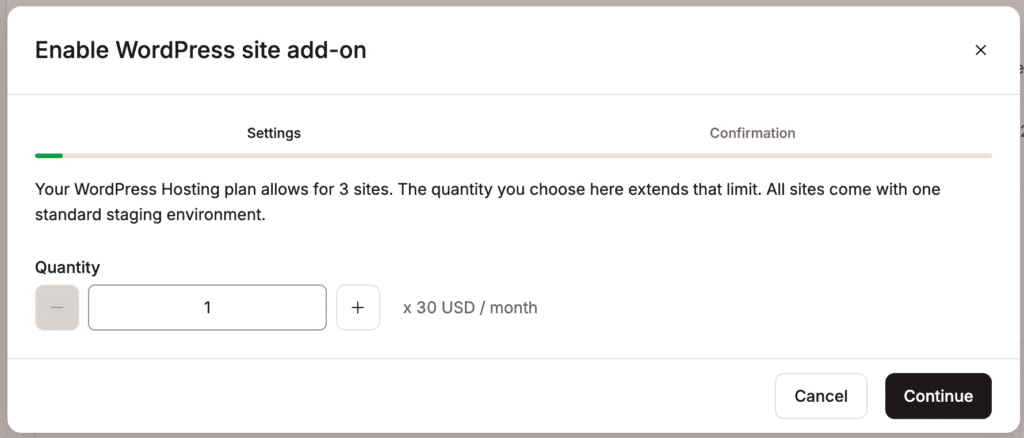Focus the Quantity field showing 1
This screenshot has height=438, width=1024.
(207, 307)
